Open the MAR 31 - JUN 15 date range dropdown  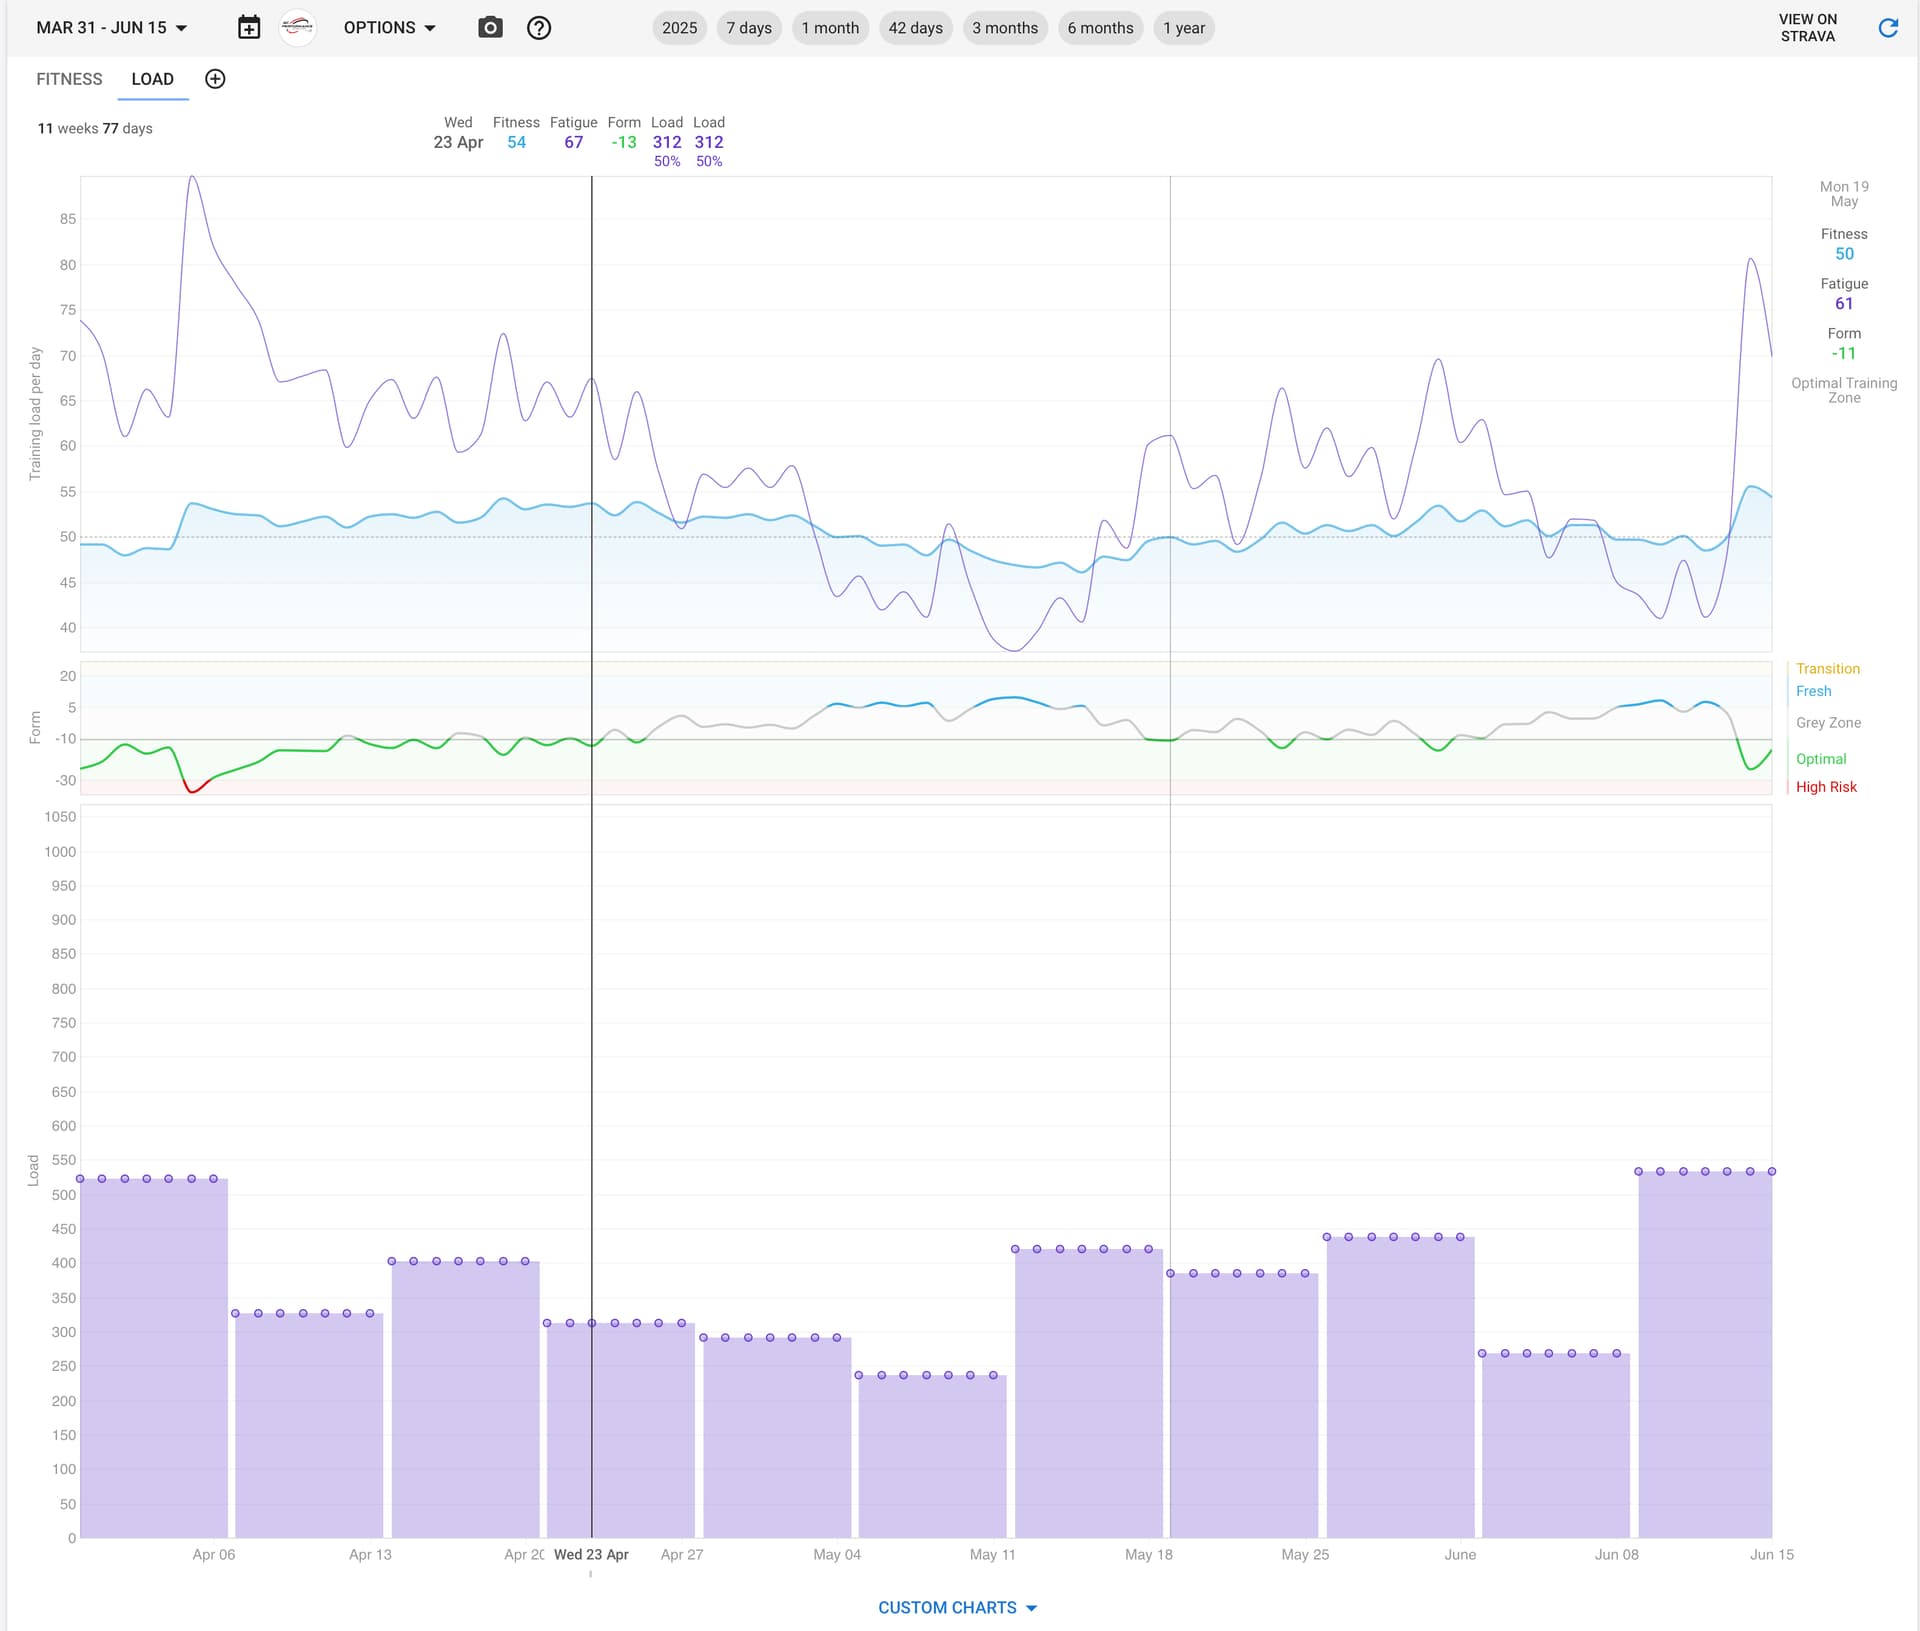click(x=111, y=28)
